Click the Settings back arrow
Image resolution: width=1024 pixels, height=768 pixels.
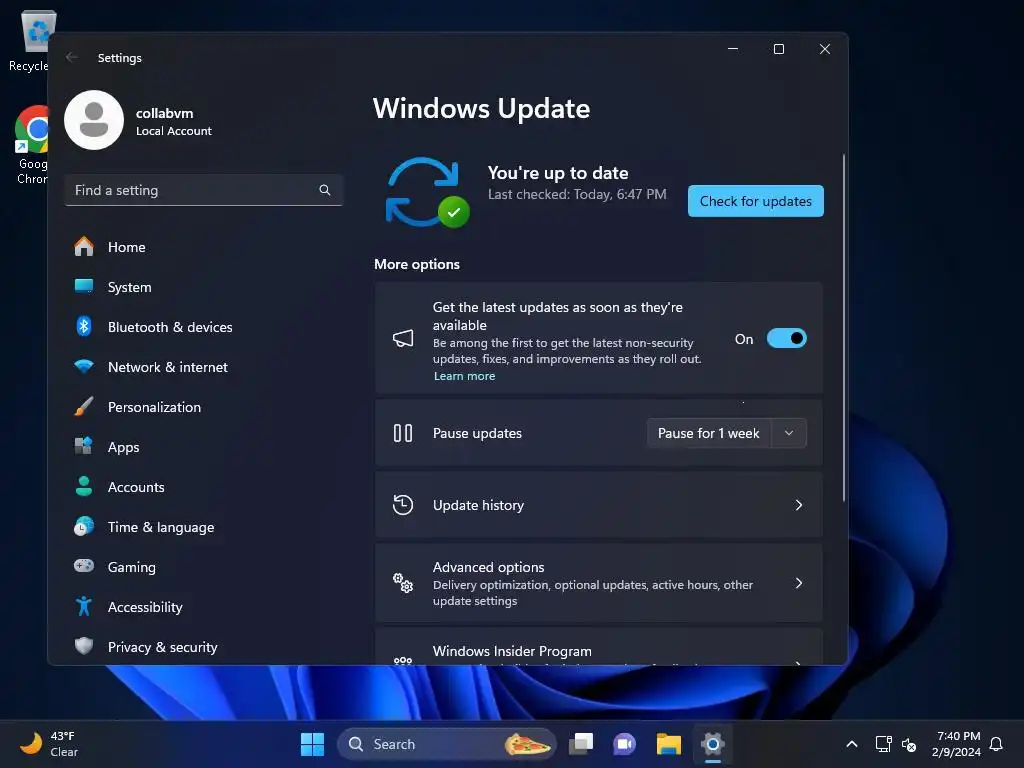[72, 57]
